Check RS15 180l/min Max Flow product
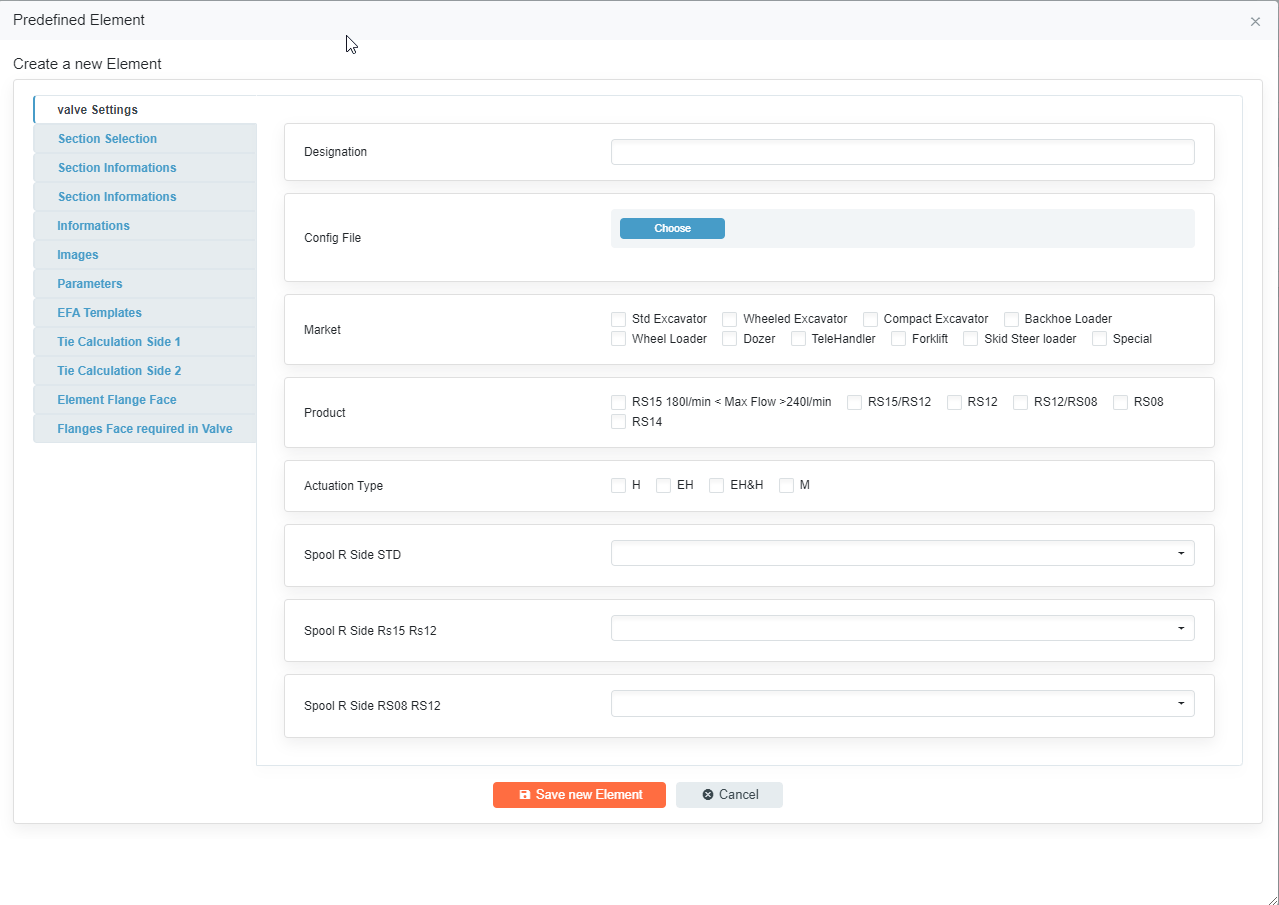The image size is (1279, 905). 618,402
